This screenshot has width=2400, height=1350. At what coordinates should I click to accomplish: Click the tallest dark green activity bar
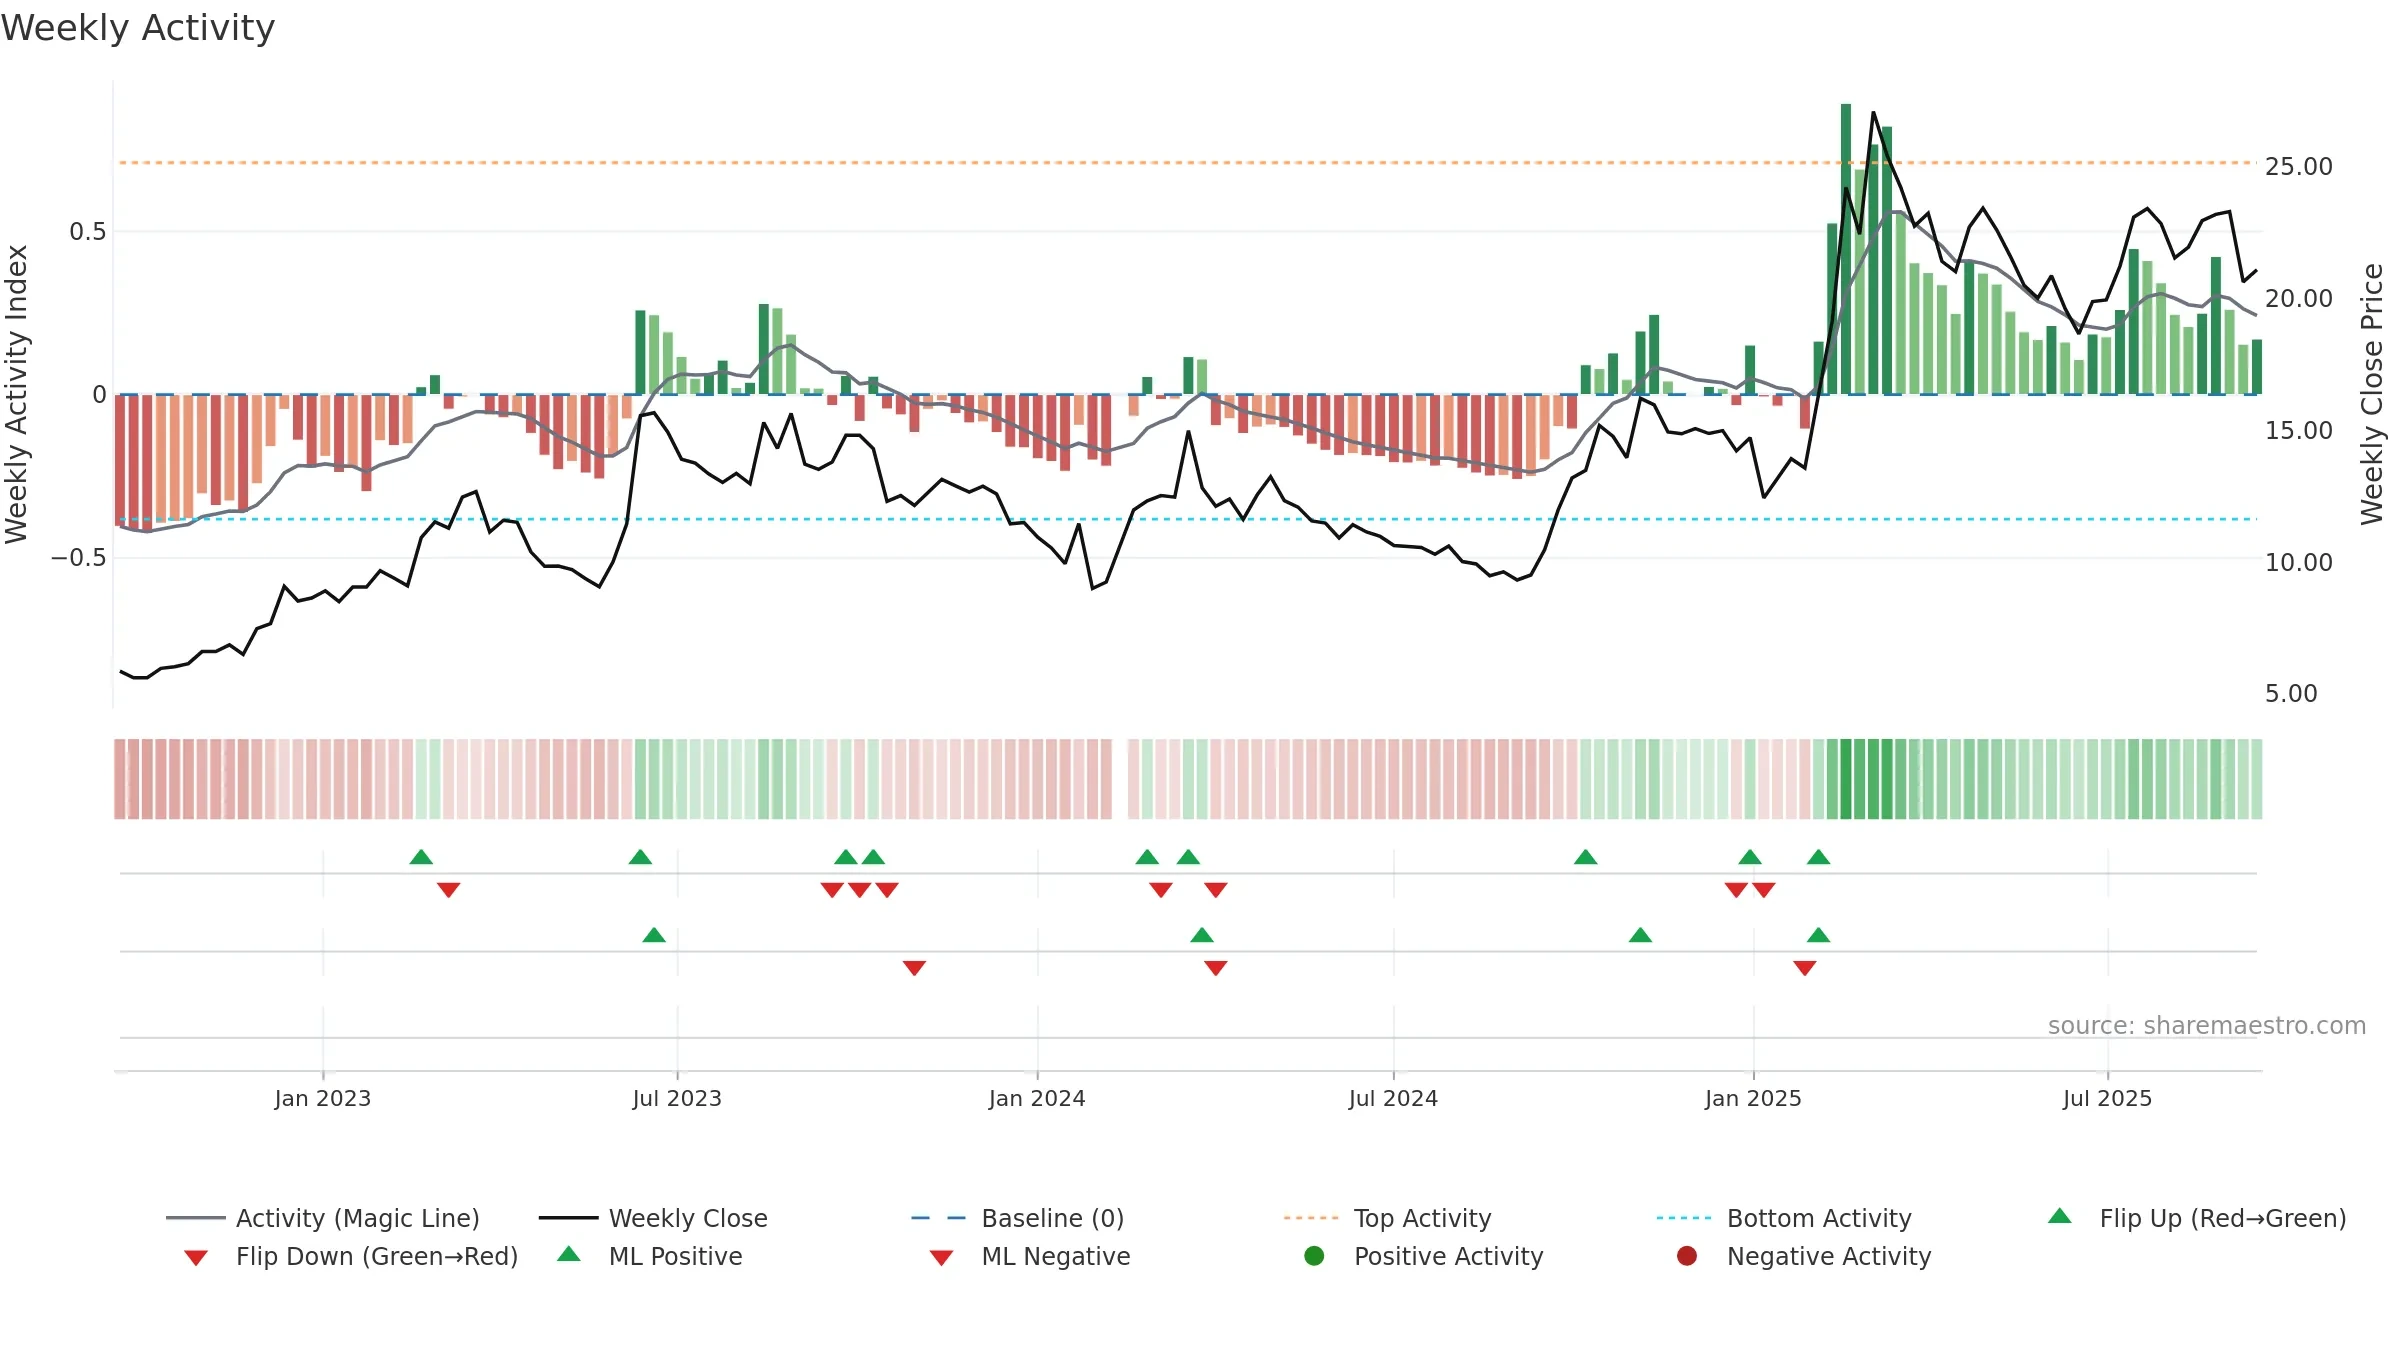(x=1846, y=249)
